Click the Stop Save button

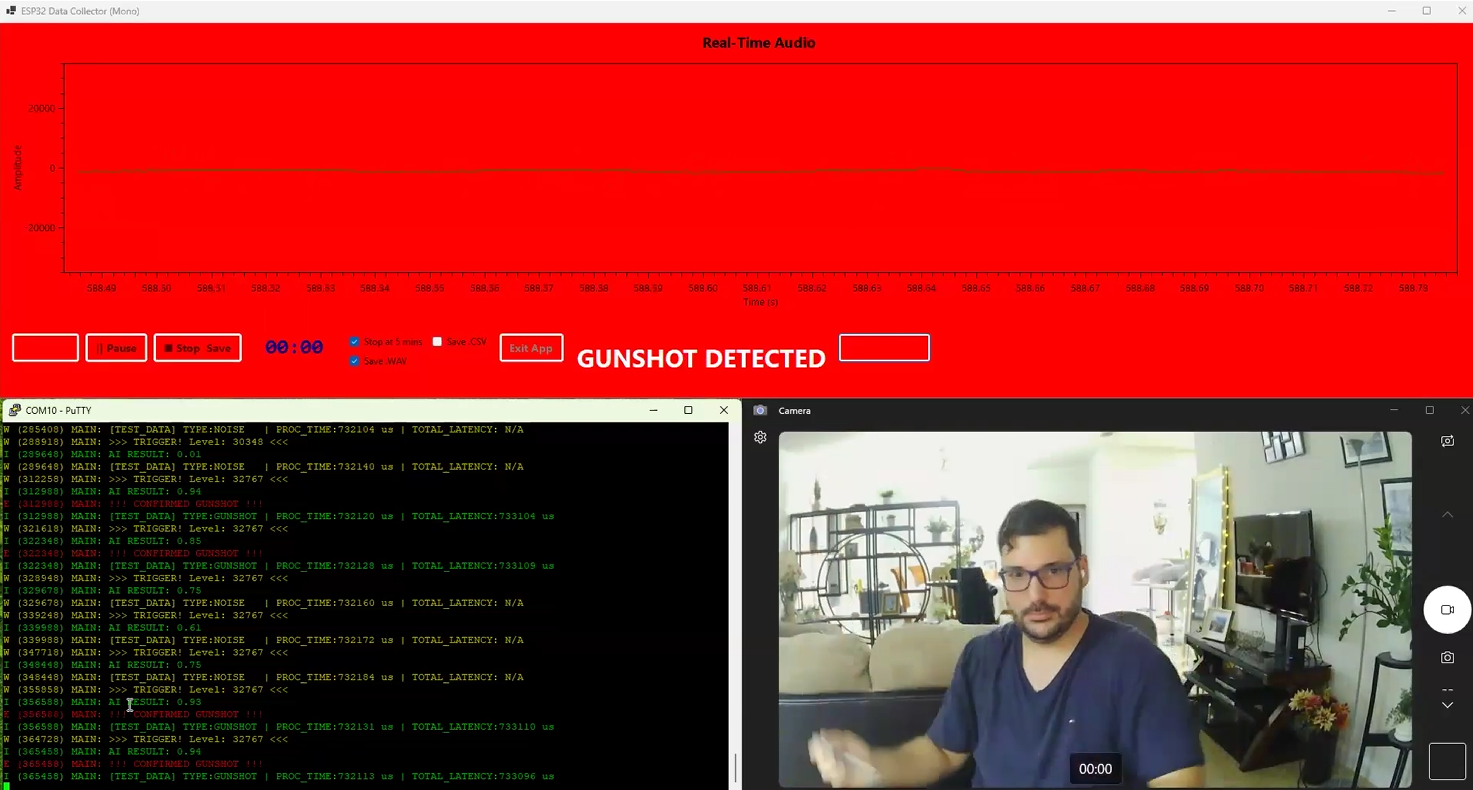click(197, 348)
